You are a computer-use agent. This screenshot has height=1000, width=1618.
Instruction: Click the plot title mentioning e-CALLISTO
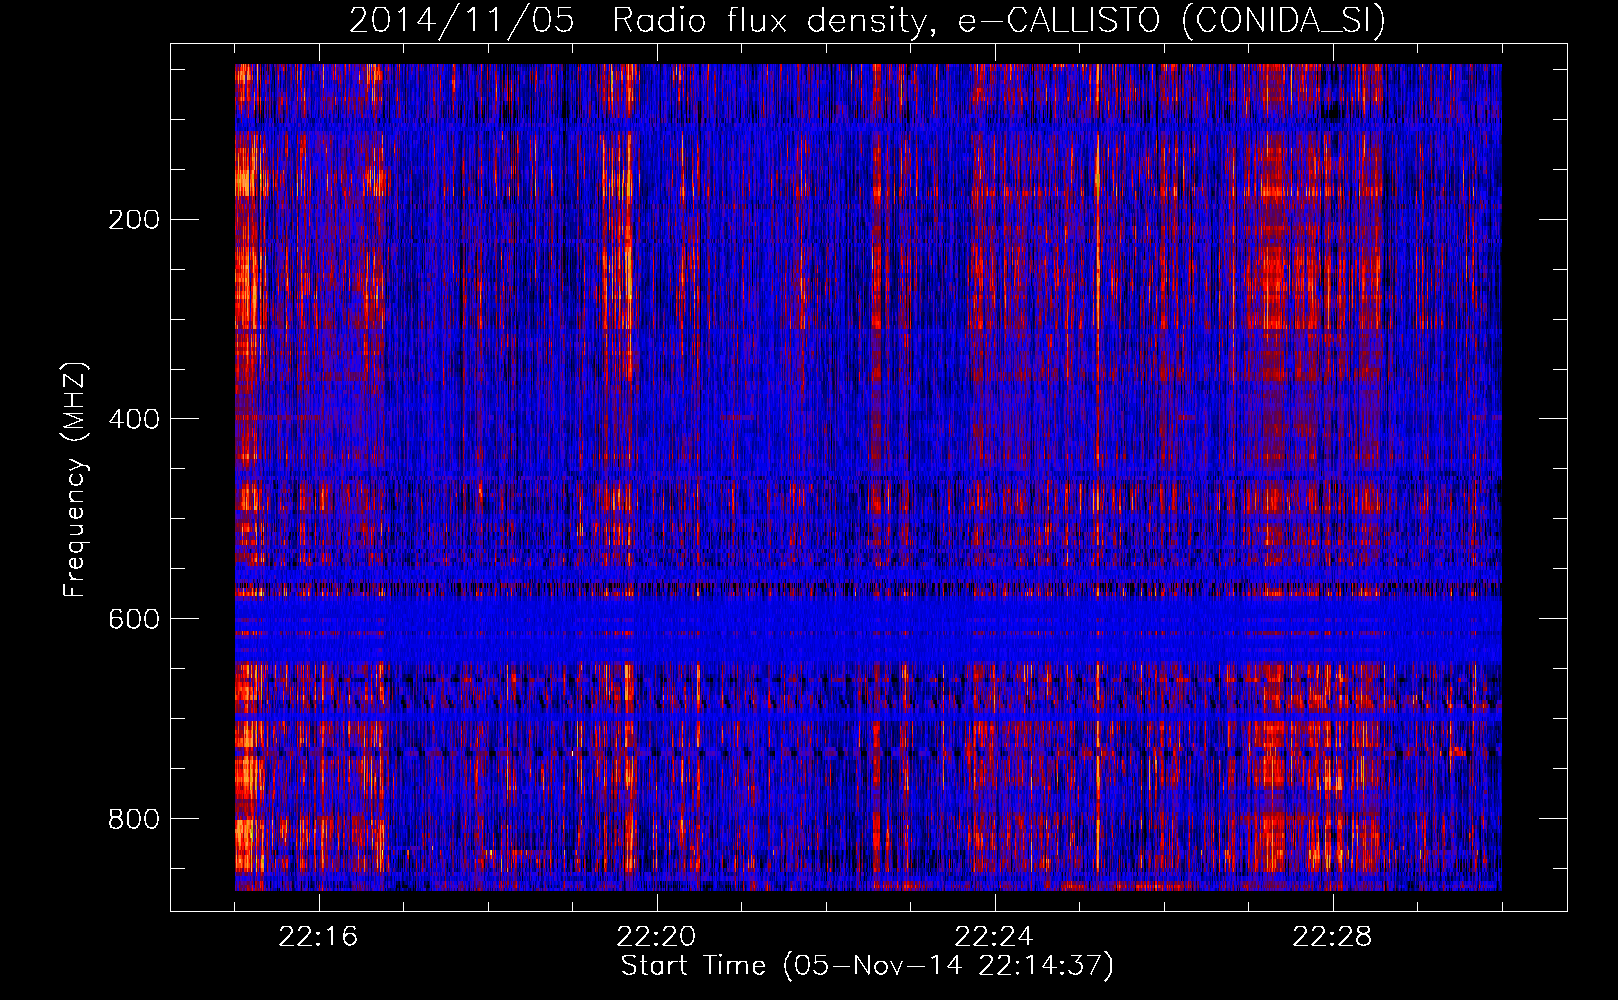pos(867,20)
